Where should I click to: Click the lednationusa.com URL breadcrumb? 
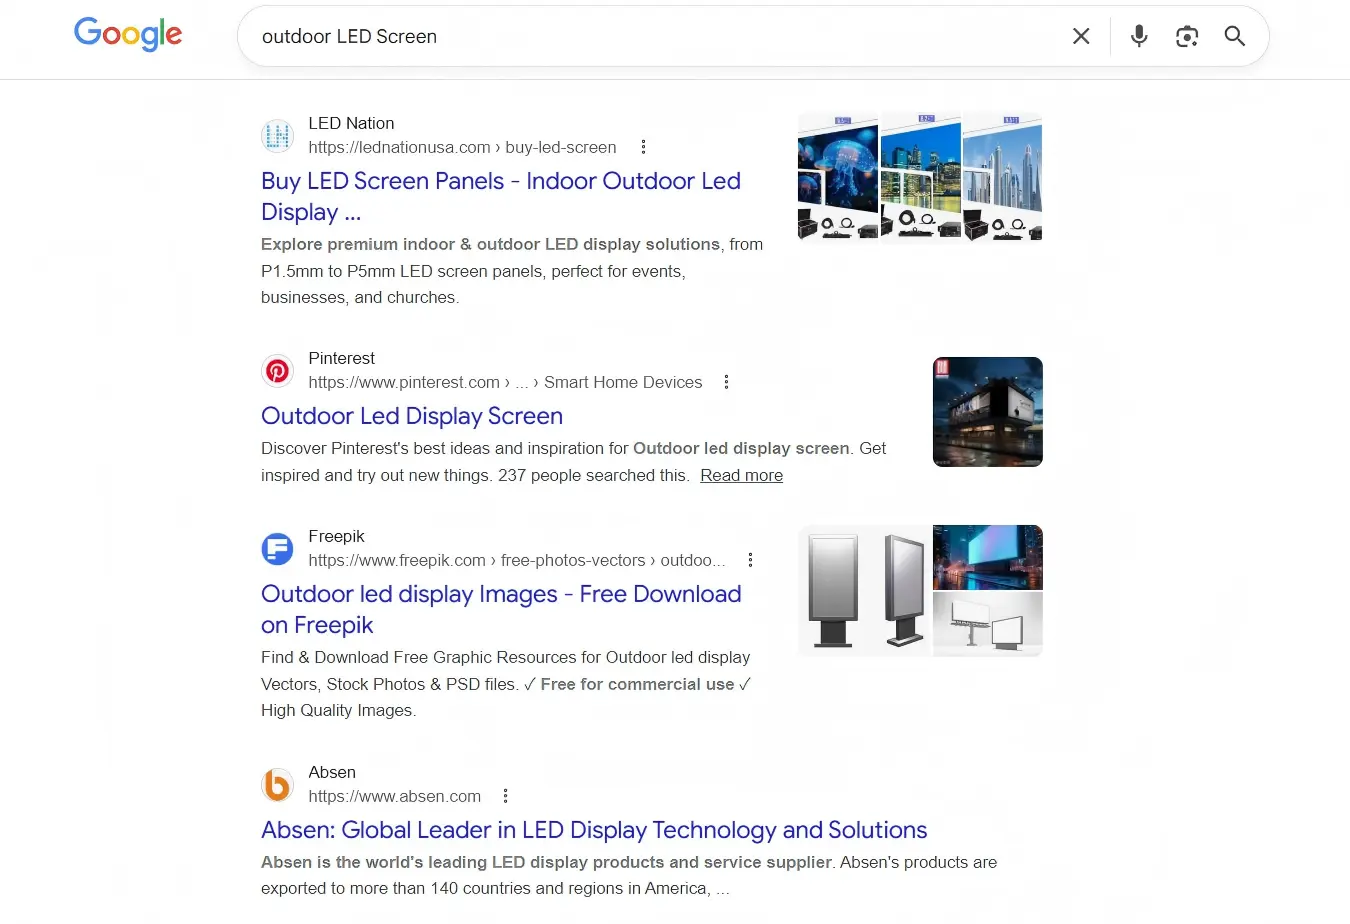coord(462,147)
